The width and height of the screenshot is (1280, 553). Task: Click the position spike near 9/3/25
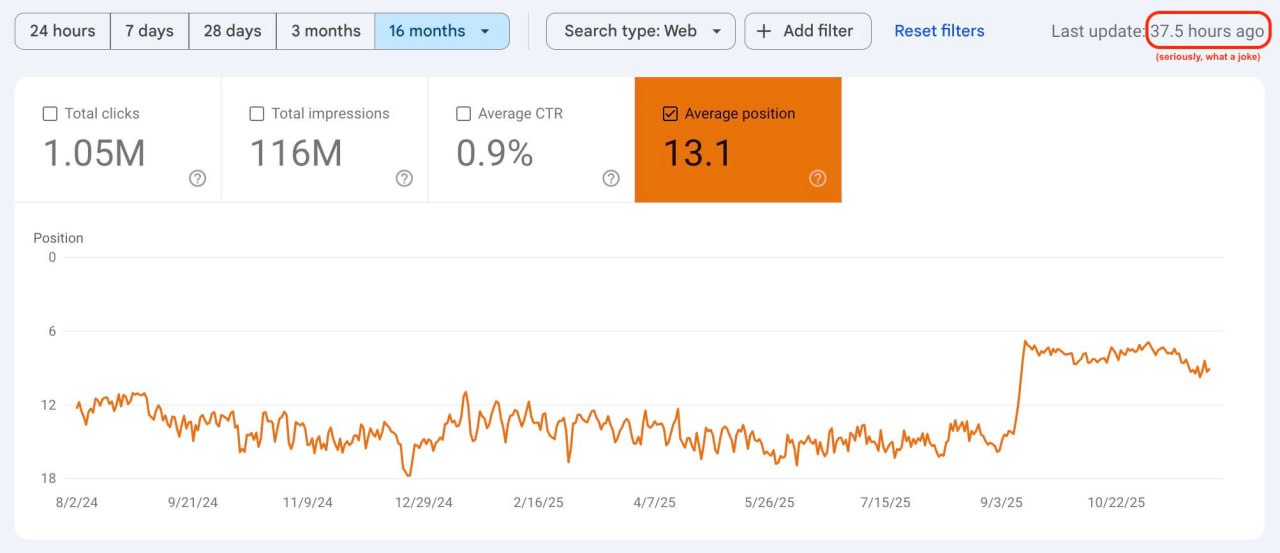coord(1025,343)
